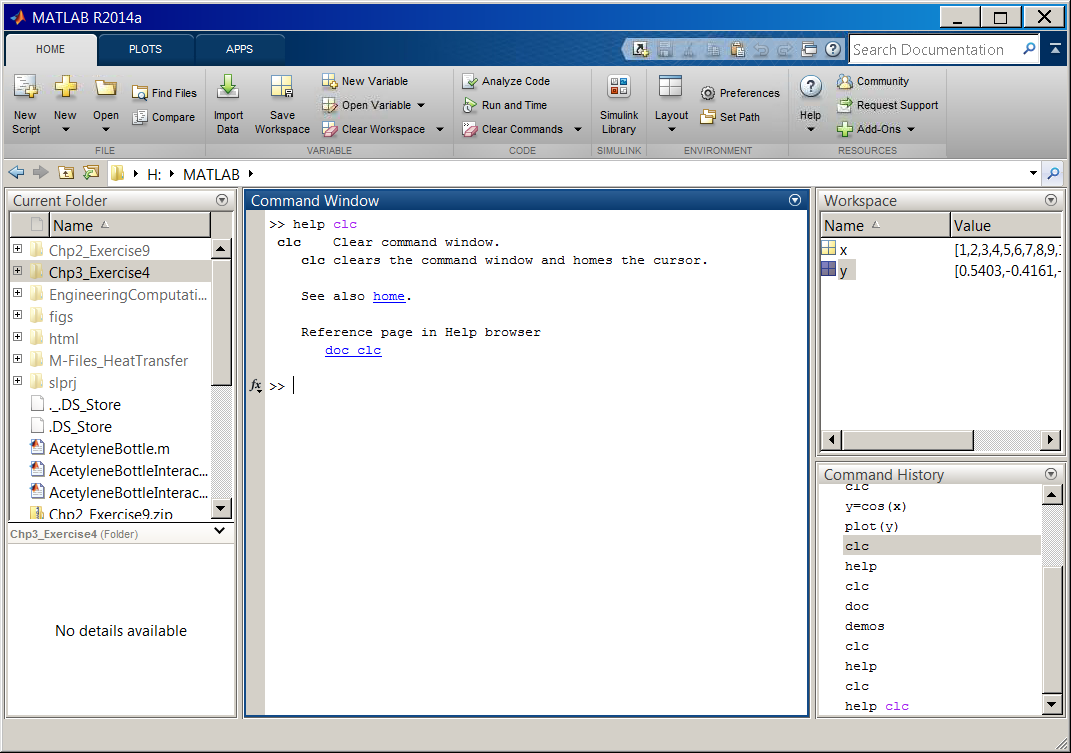Visit Community resources
The height and width of the screenshot is (753, 1071).
point(874,81)
